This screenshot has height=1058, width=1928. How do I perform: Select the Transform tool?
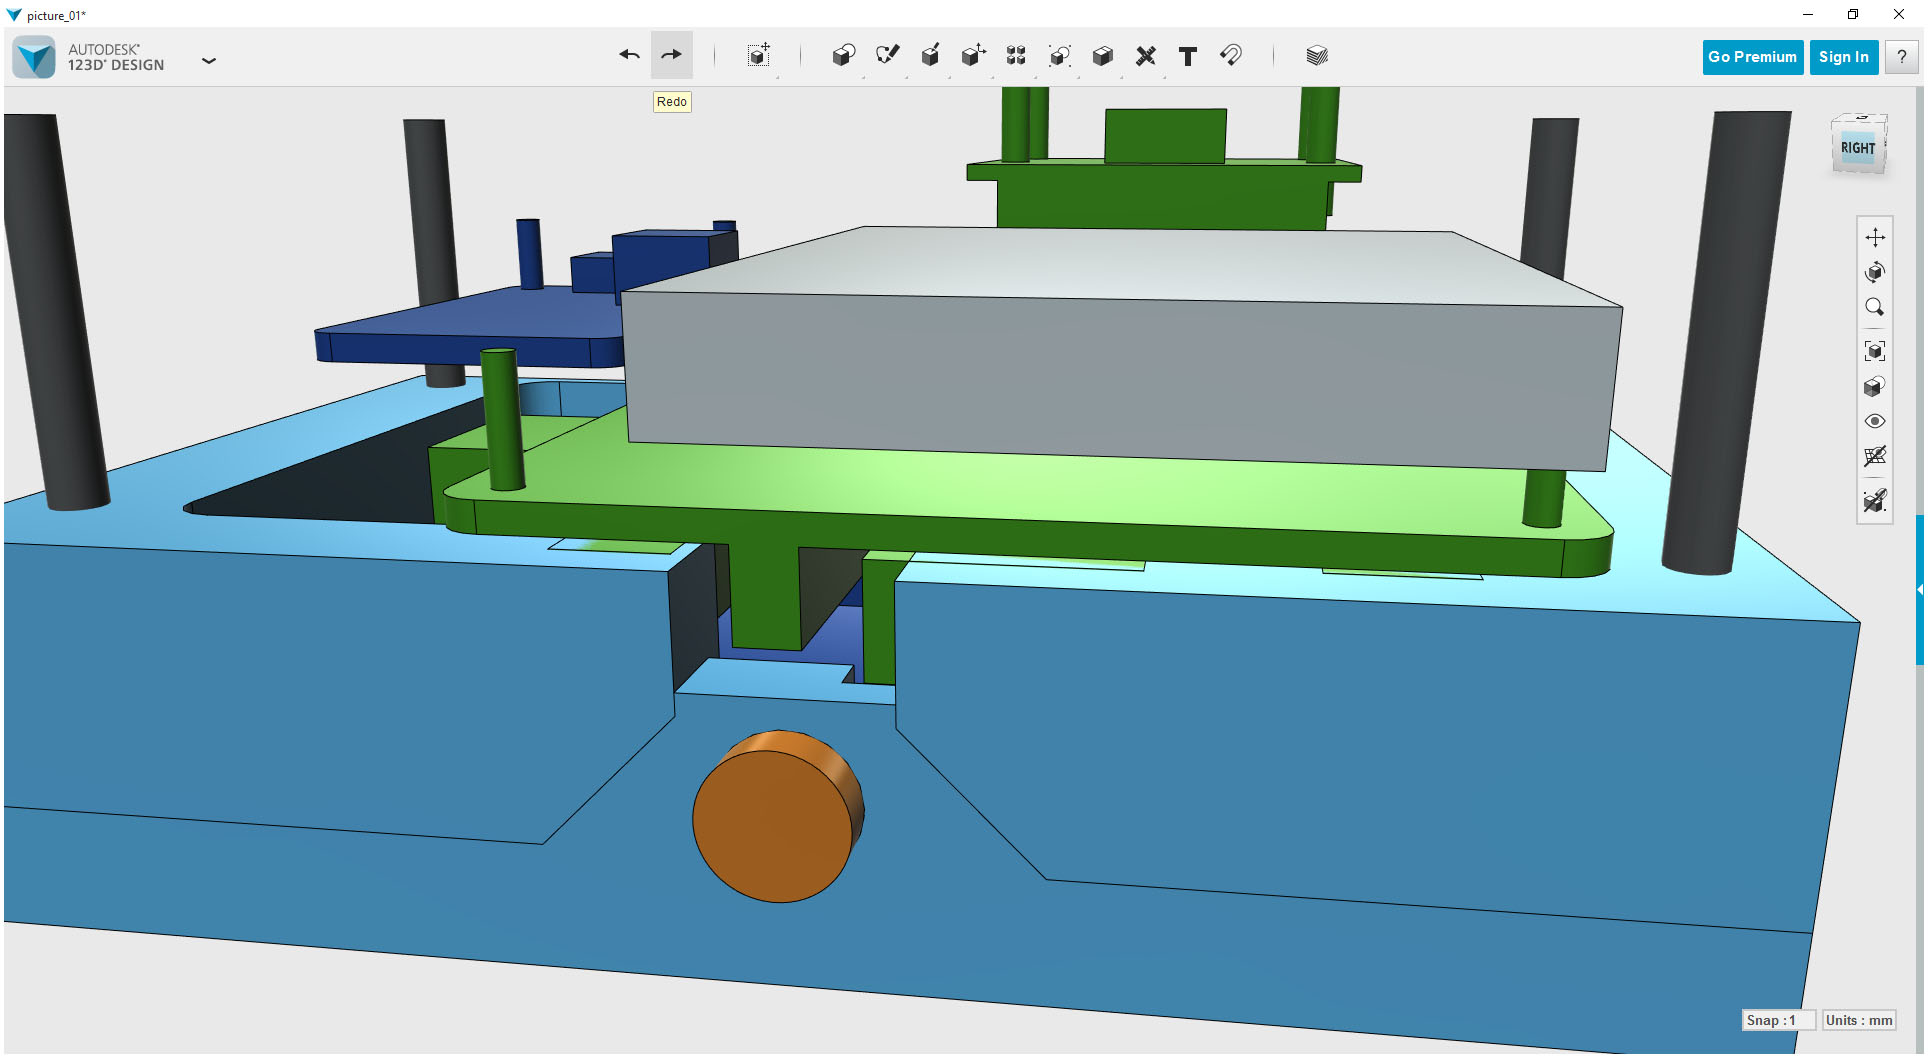tap(757, 57)
